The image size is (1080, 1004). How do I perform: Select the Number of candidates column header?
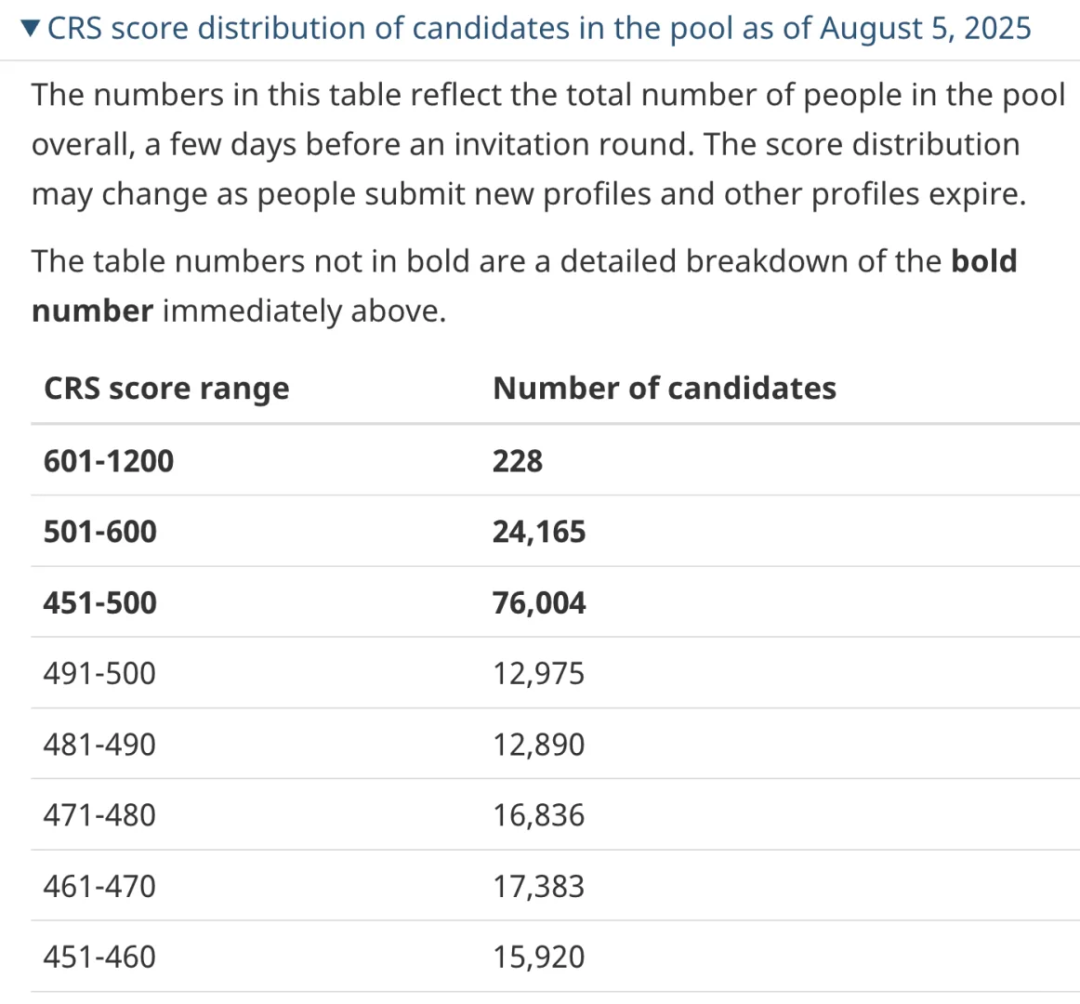coord(665,388)
